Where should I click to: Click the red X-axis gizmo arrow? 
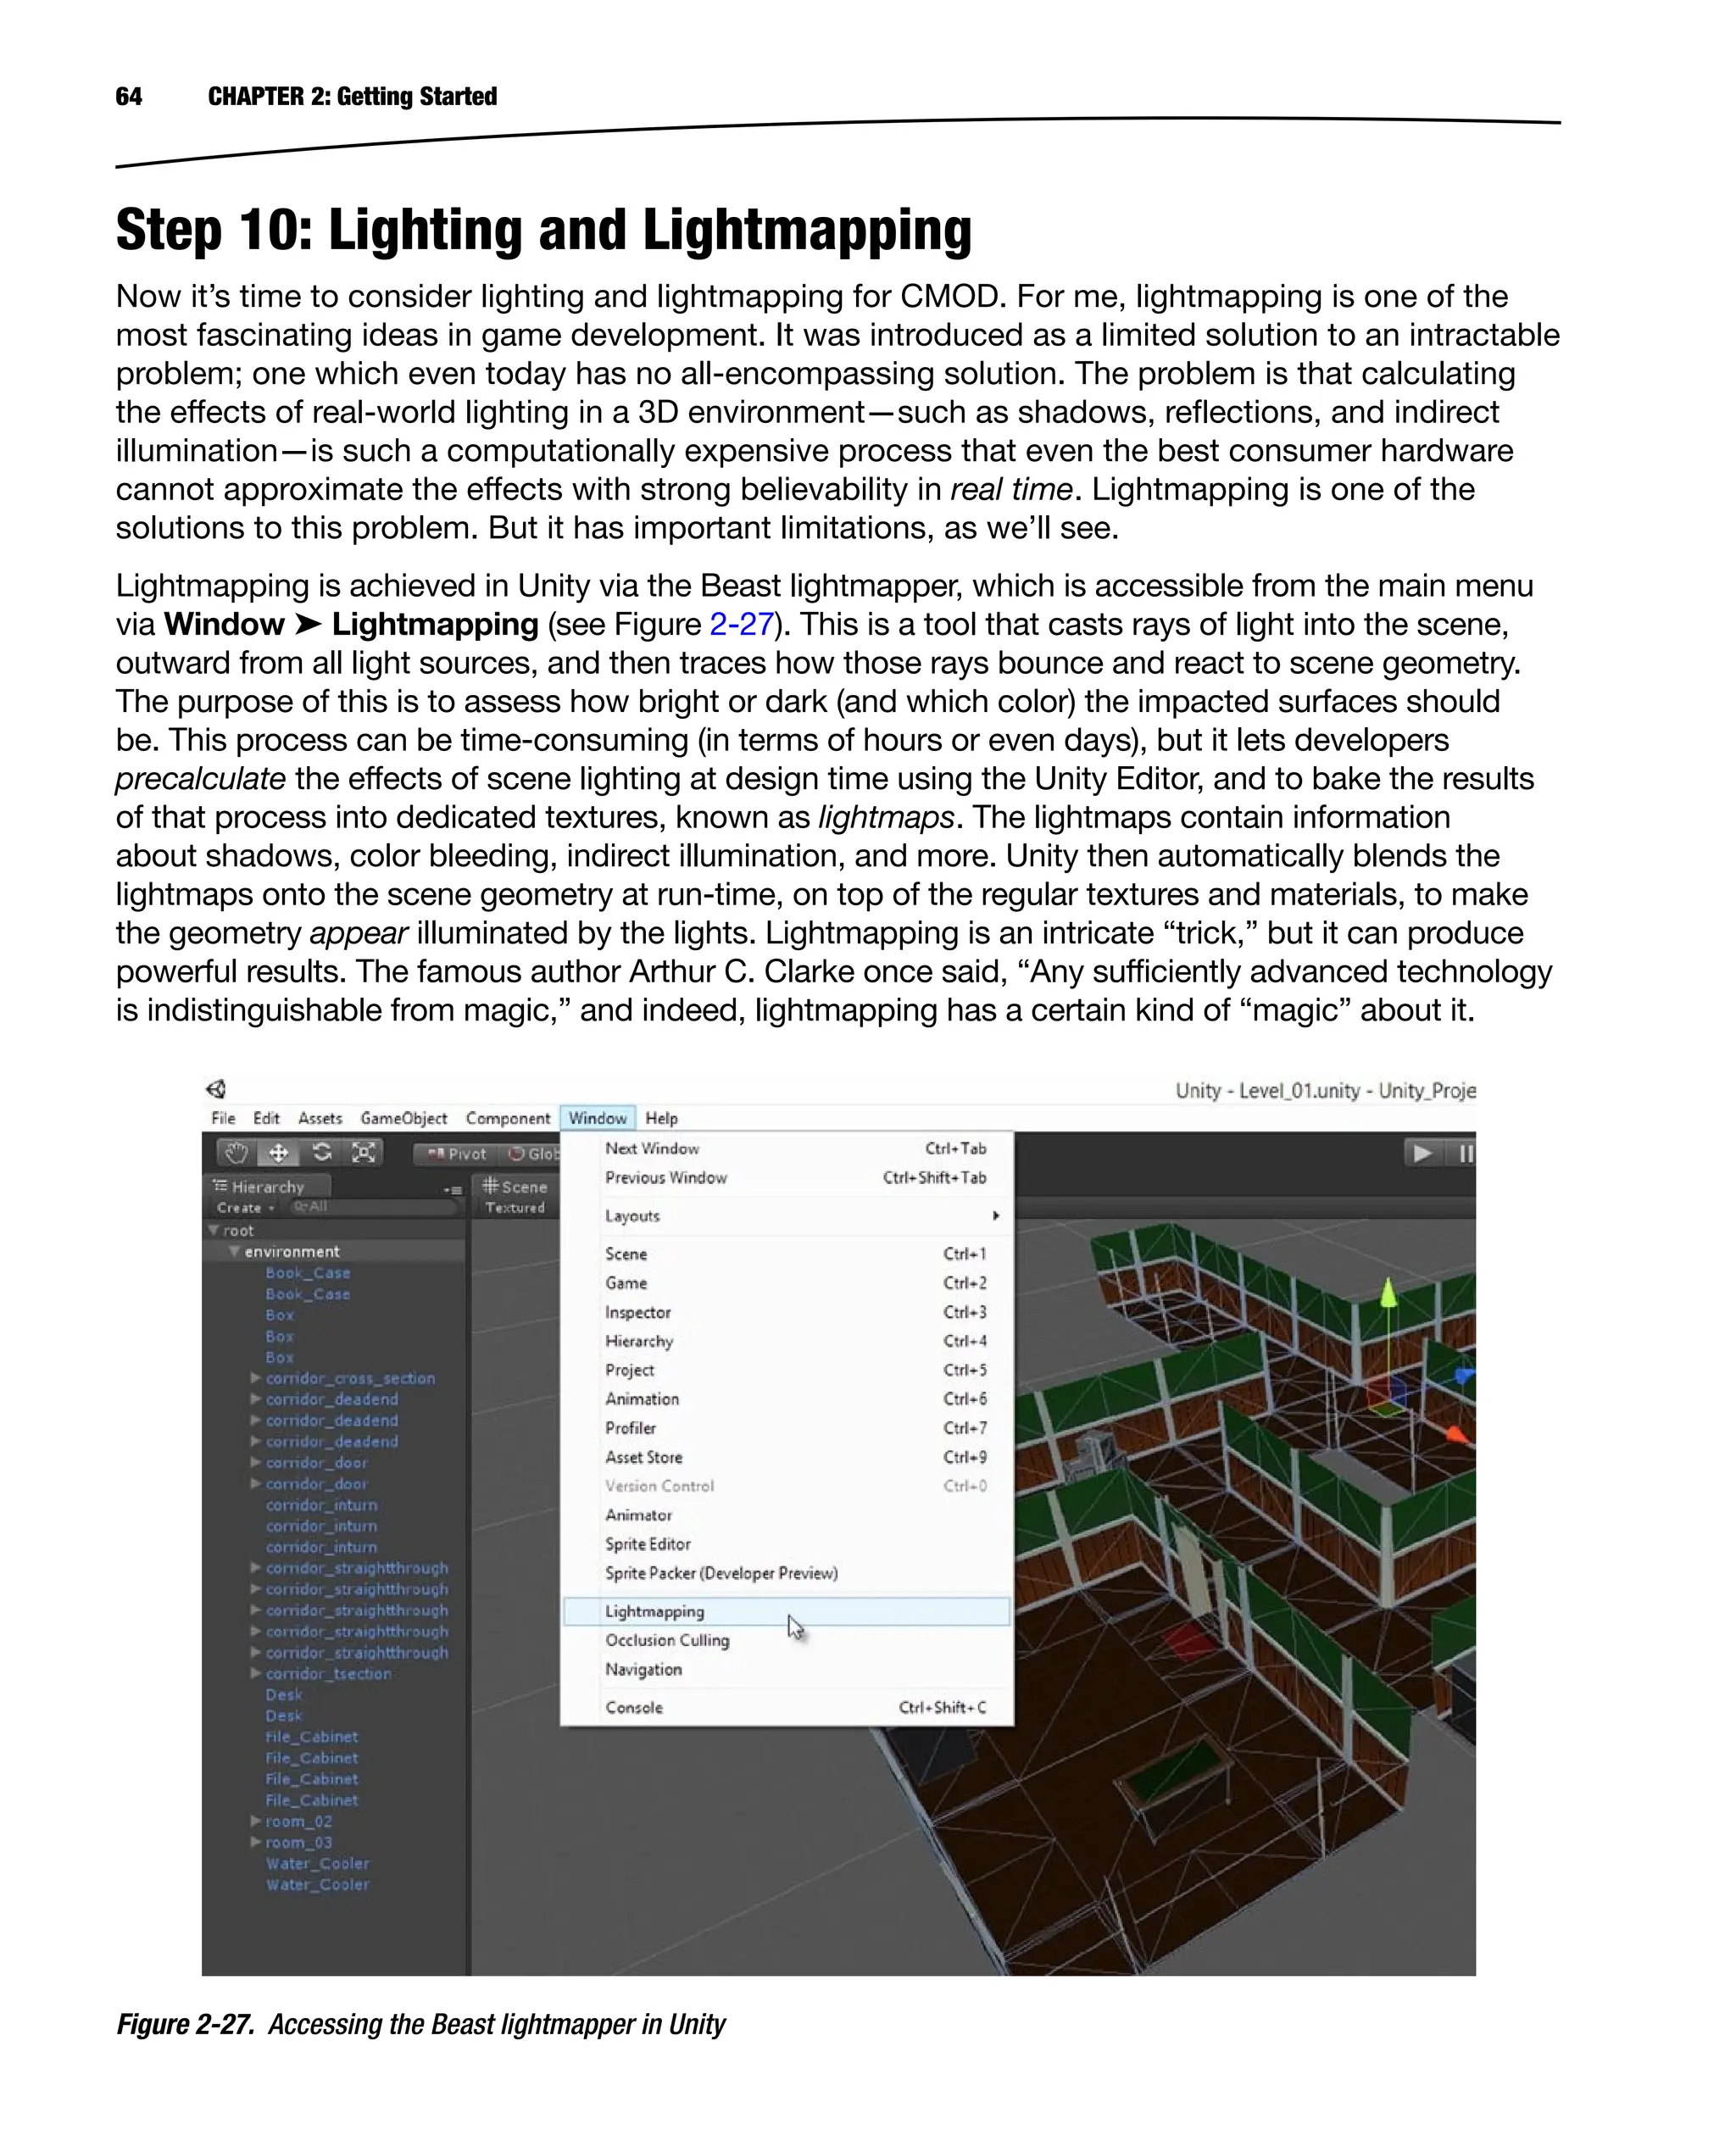[x=1457, y=1435]
